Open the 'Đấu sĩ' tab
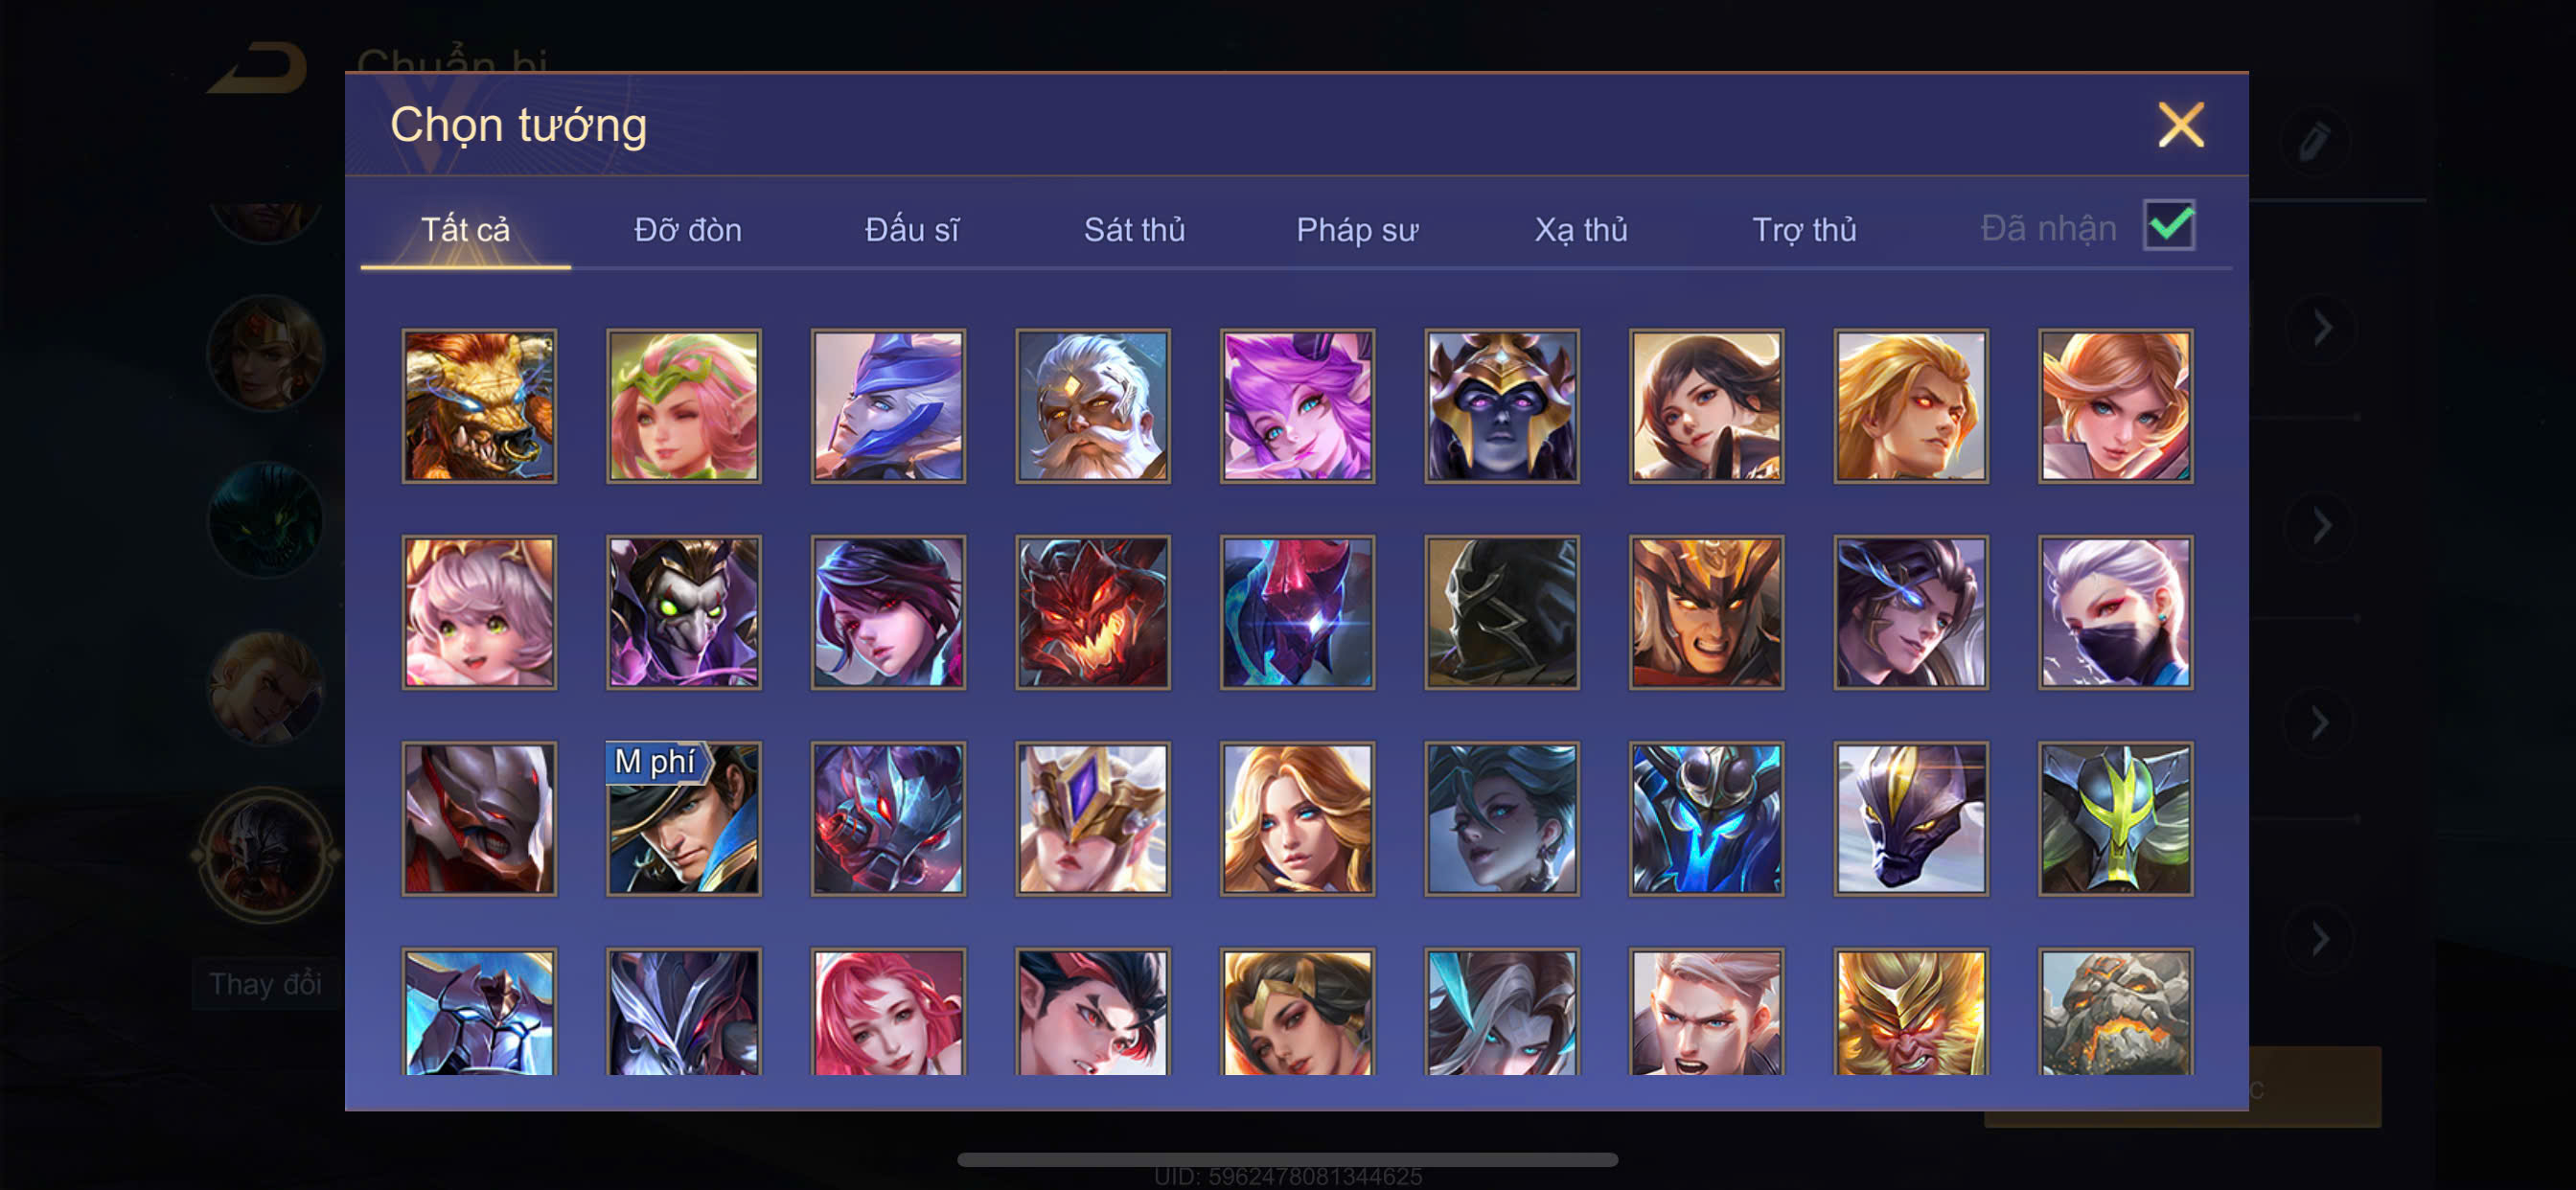Screen dimensions: 2576x1190 911,230
